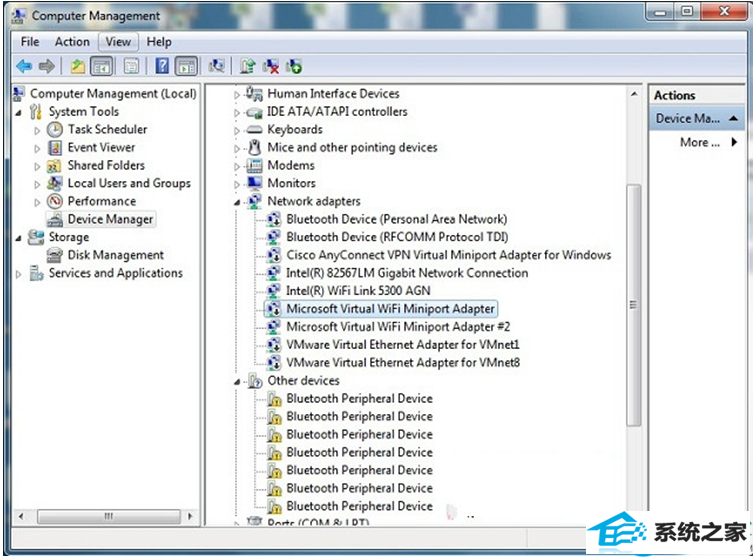This screenshot has width=755, height=559.
Task: Open the blue Help question mark icon
Action: 162,66
